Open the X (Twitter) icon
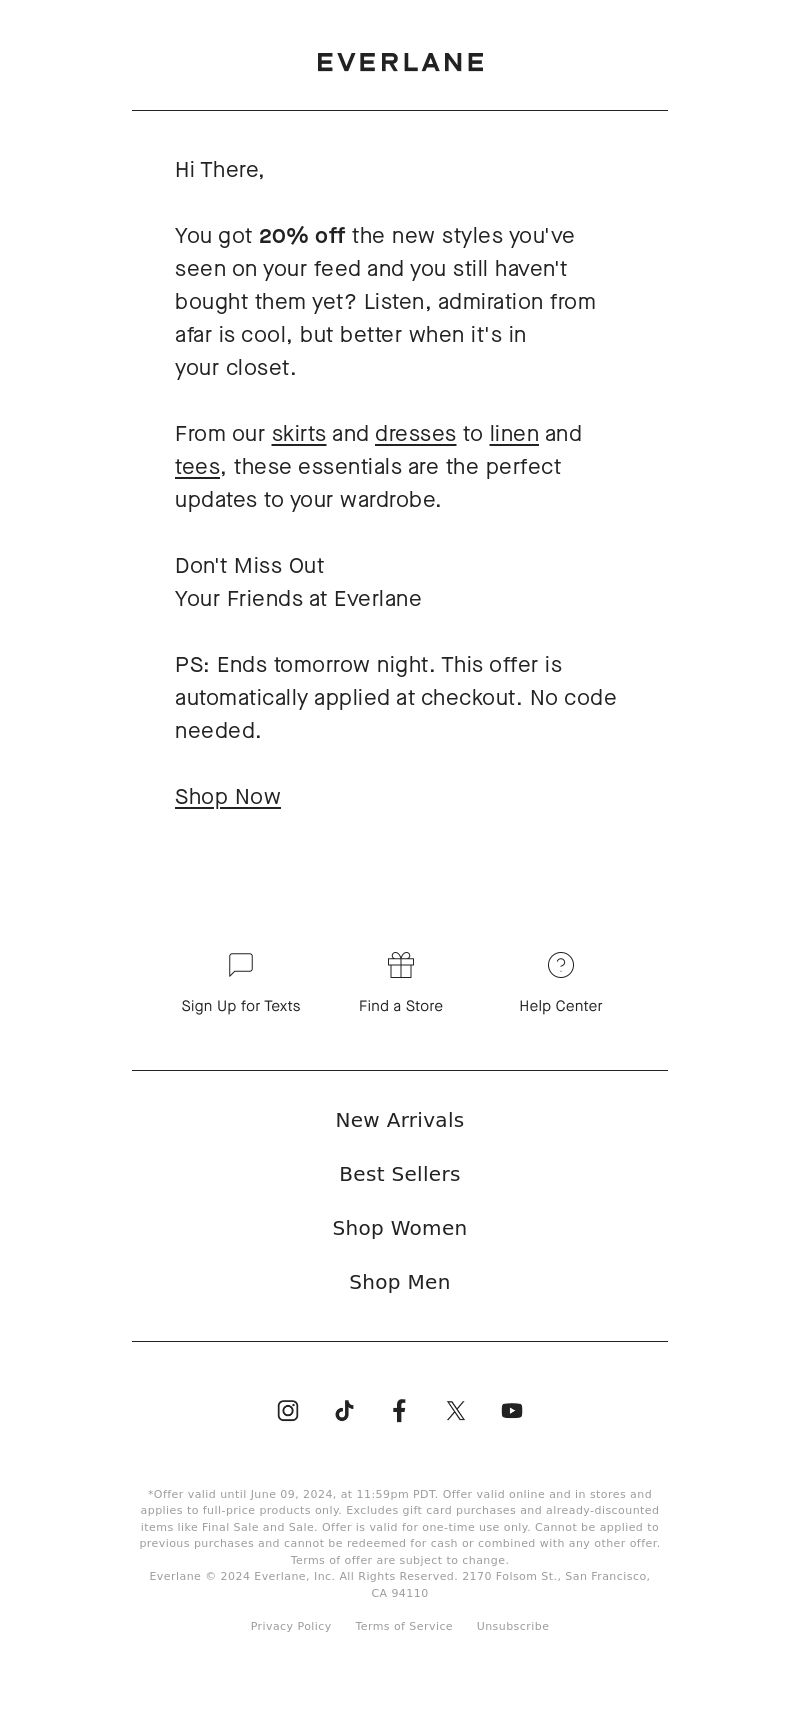The width and height of the screenshot is (800, 1713). click(456, 1410)
